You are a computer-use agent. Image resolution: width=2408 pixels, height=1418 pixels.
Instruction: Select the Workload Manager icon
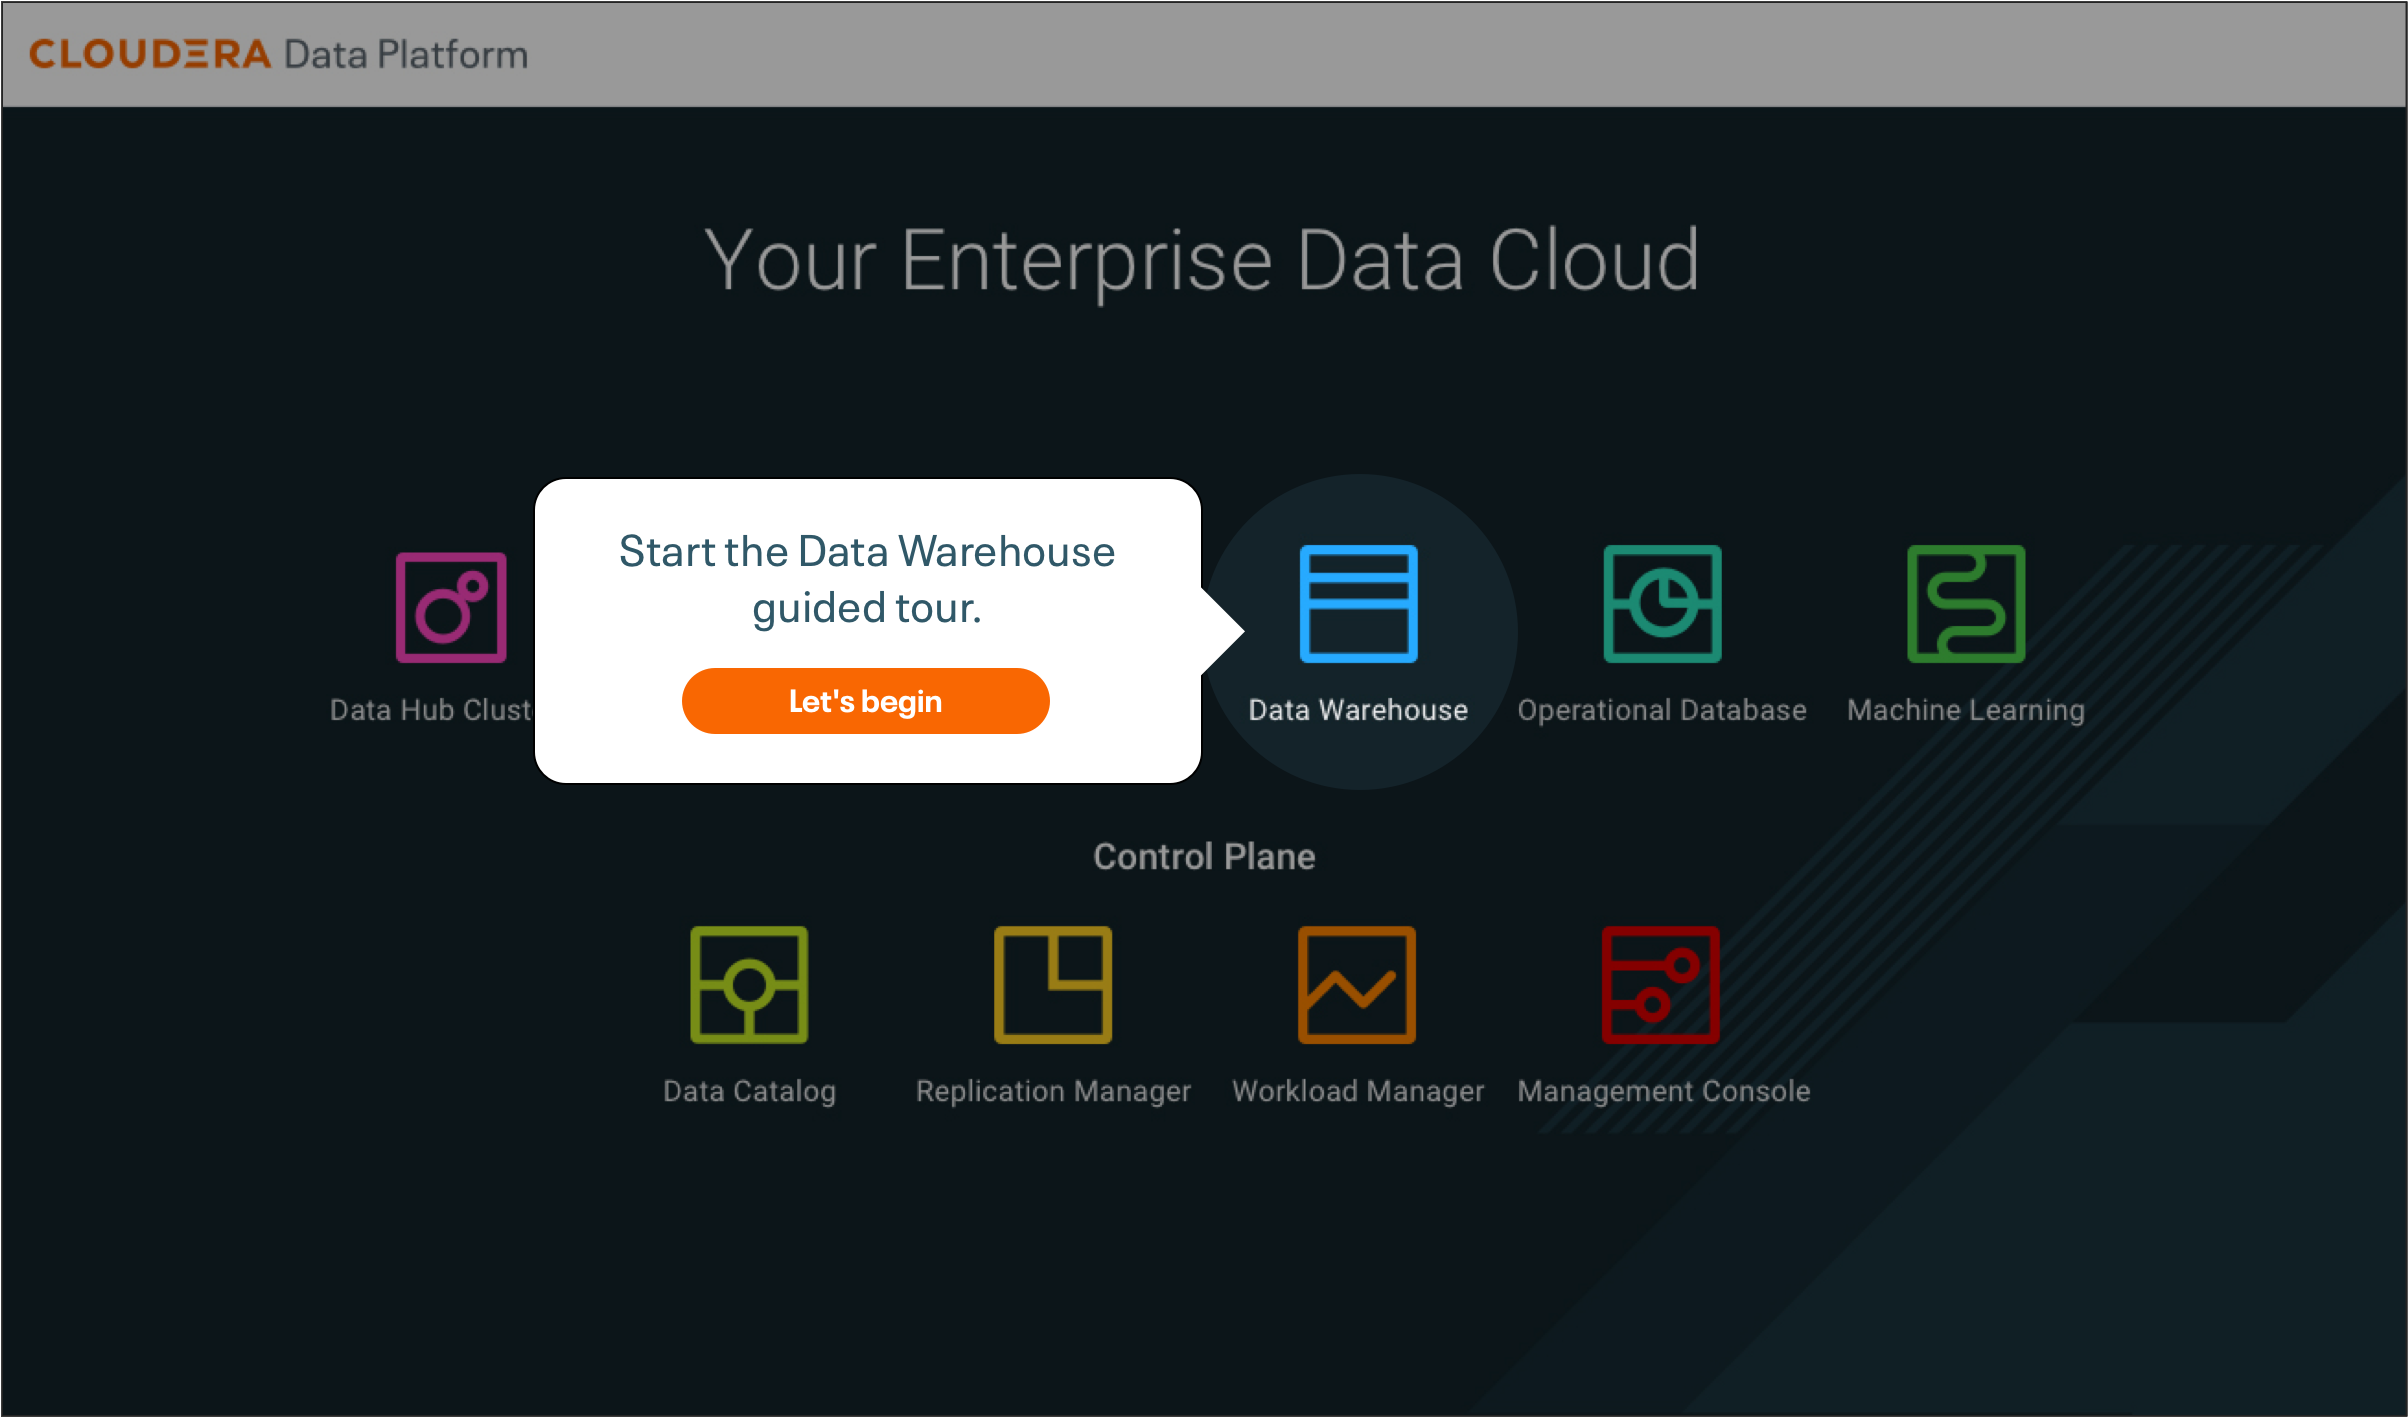1355,985
